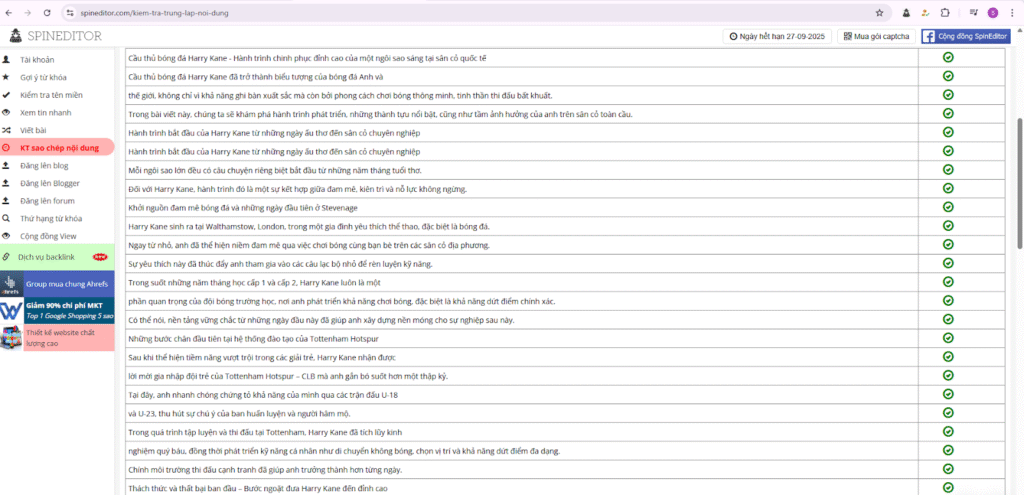Open the browser Extensions puzzle icon
Image resolution: width=1024 pixels, height=495 pixels.
945,12
